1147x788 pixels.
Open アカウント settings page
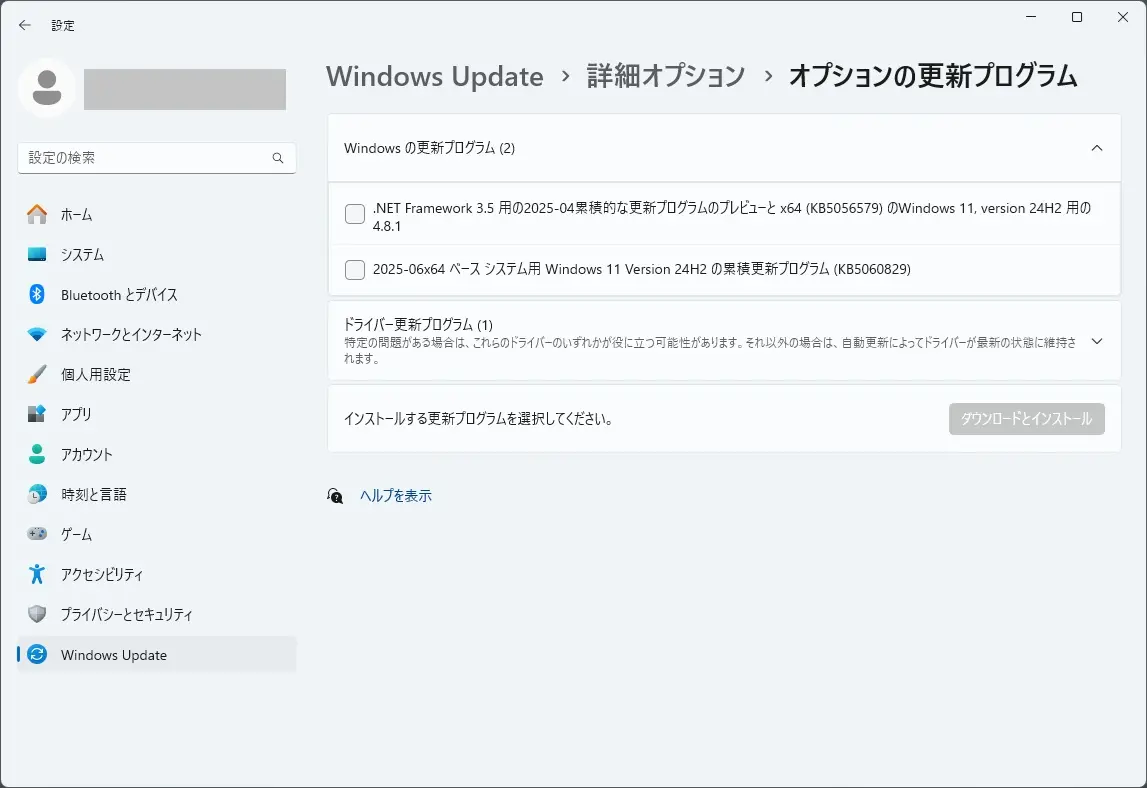tap(157, 454)
